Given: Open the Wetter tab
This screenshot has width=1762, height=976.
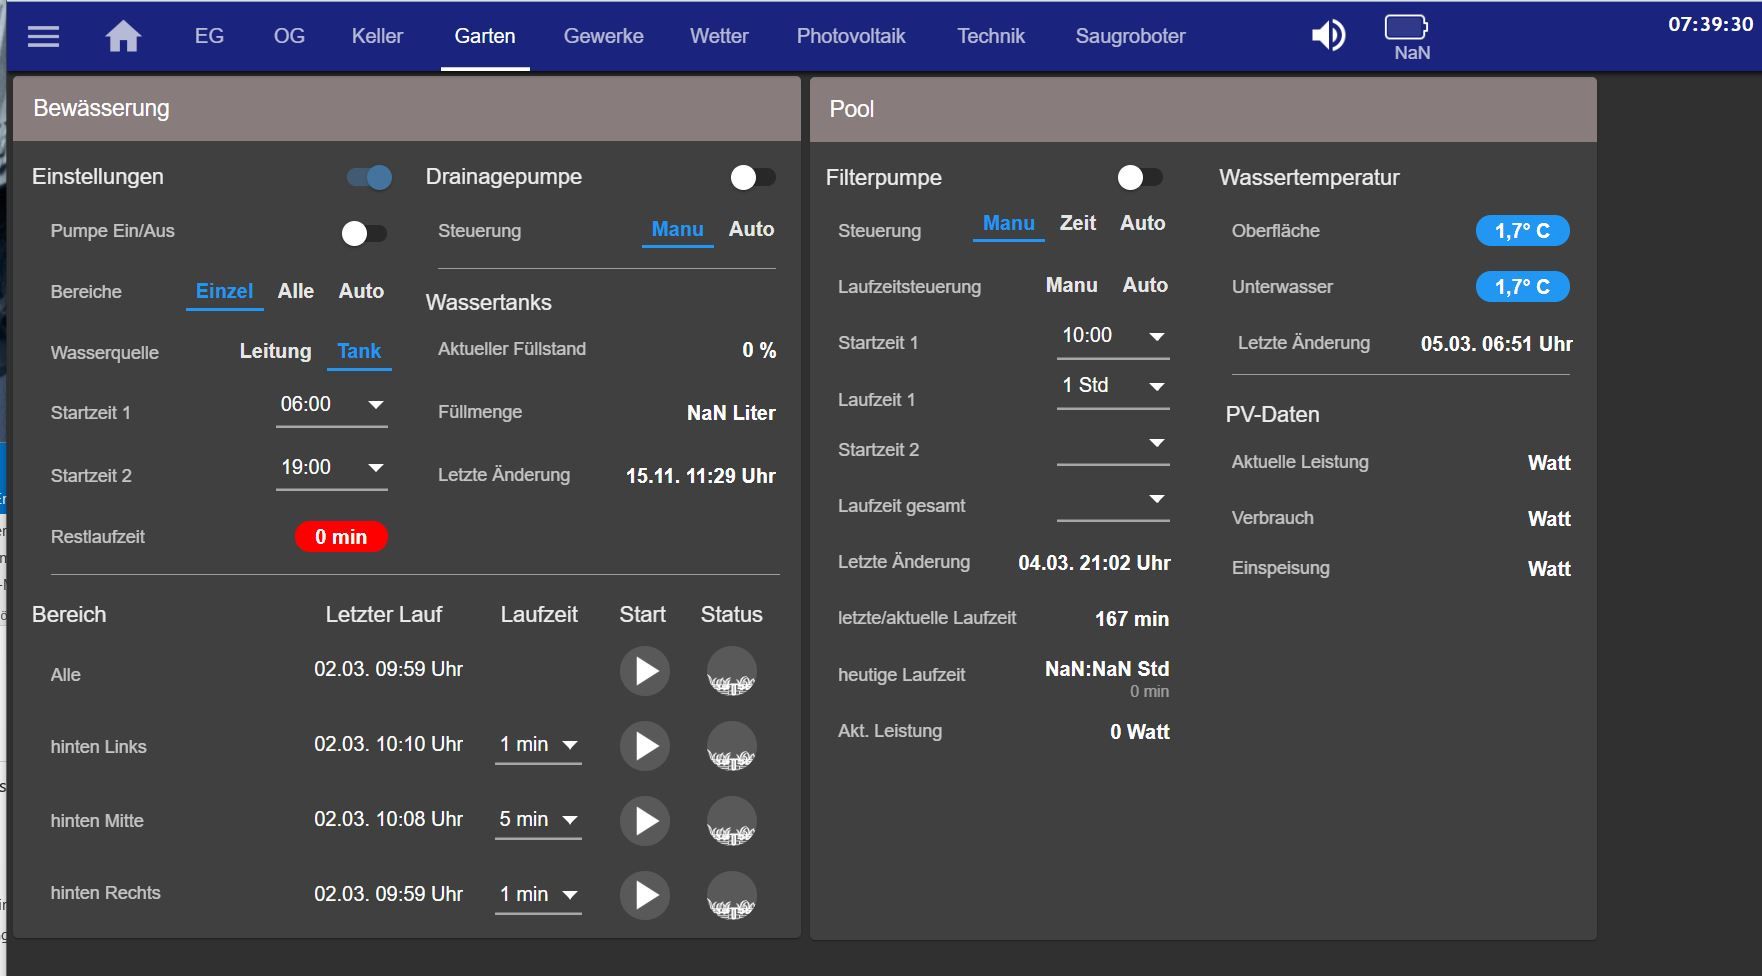Looking at the screenshot, I should [719, 36].
